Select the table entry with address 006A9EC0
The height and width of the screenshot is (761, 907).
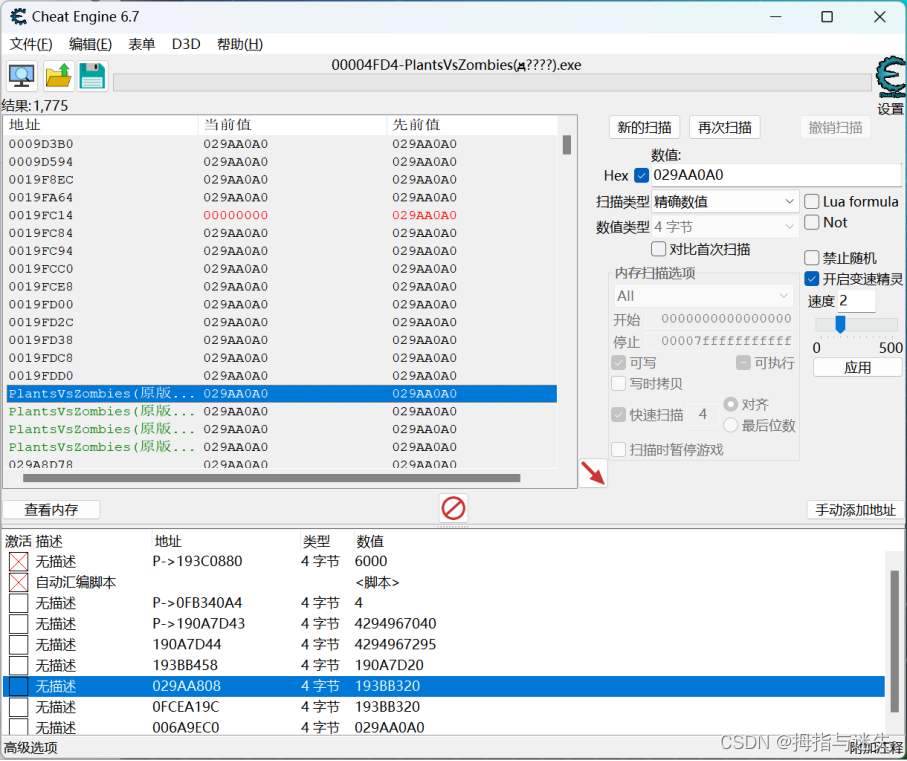point(444,727)
